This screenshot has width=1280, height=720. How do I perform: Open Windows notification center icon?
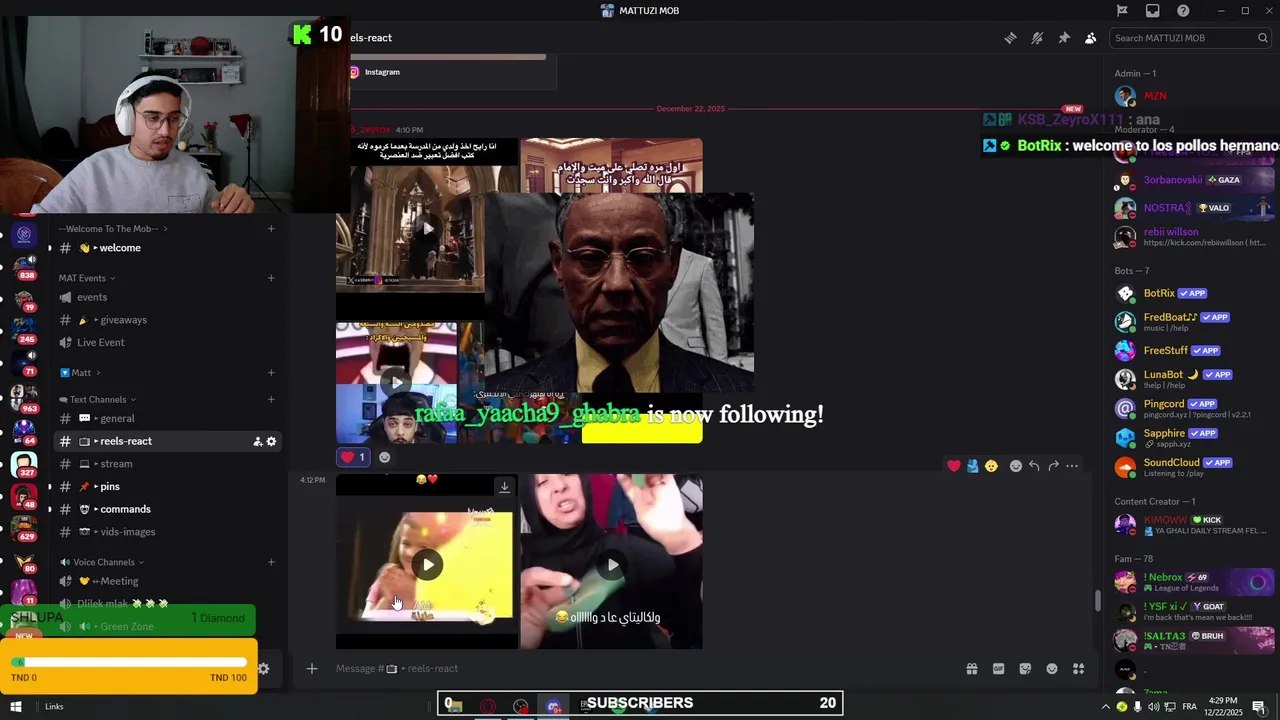pos(1258,707)
